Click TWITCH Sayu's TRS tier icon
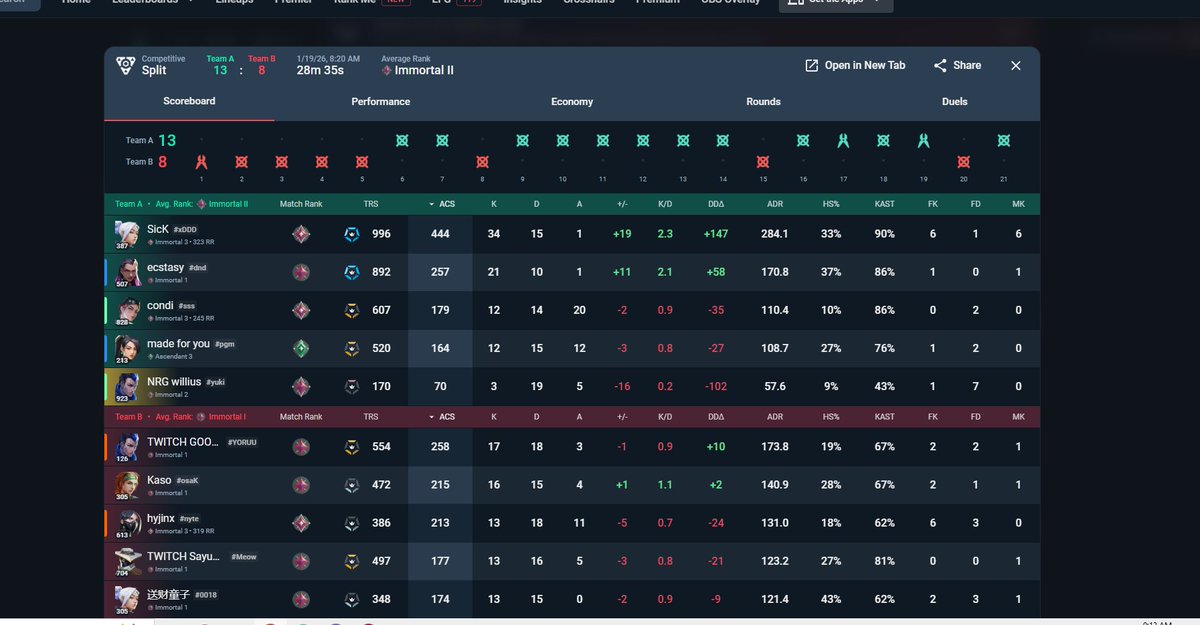 (352, 561)
